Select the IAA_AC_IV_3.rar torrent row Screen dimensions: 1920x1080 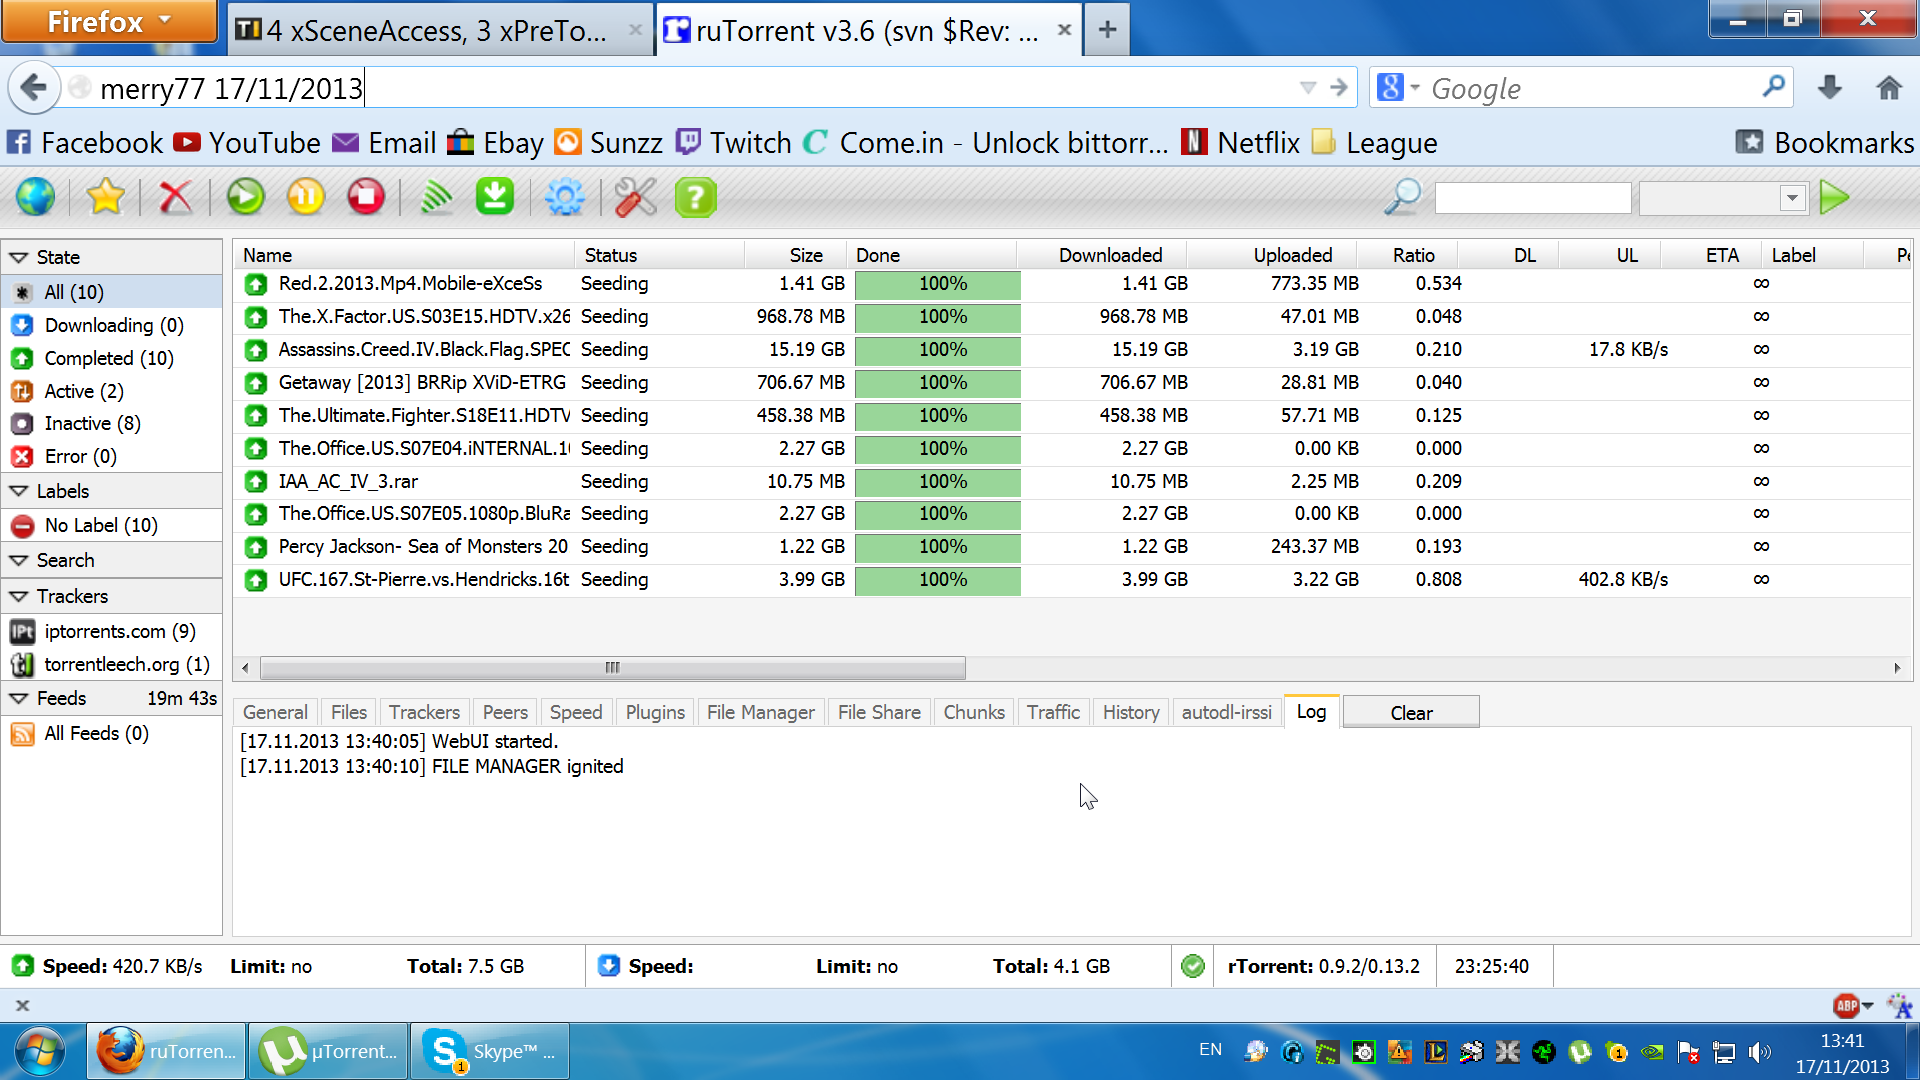point(1070,481)
